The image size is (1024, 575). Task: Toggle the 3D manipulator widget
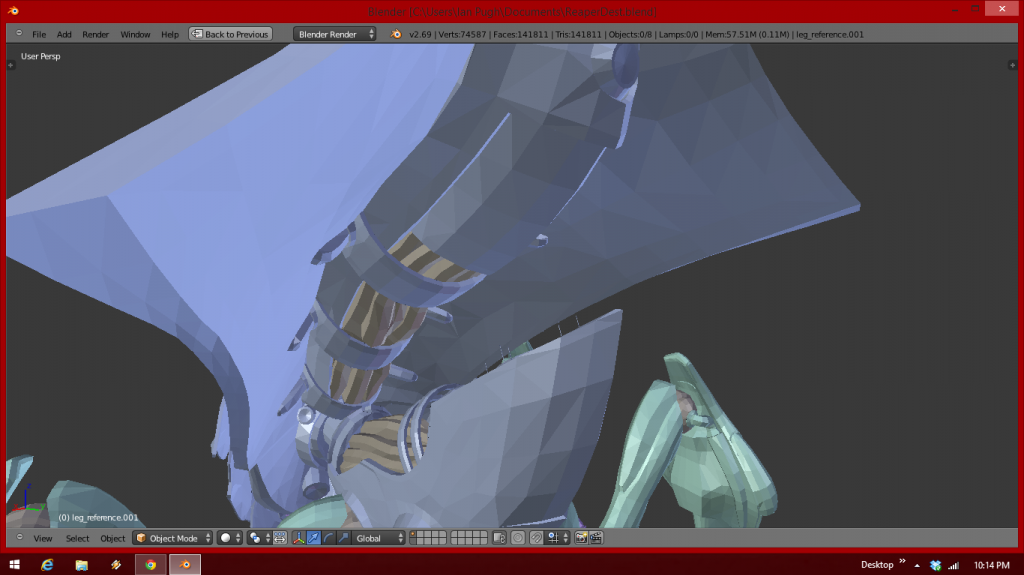pyautogui.click(x=298, y=538)
